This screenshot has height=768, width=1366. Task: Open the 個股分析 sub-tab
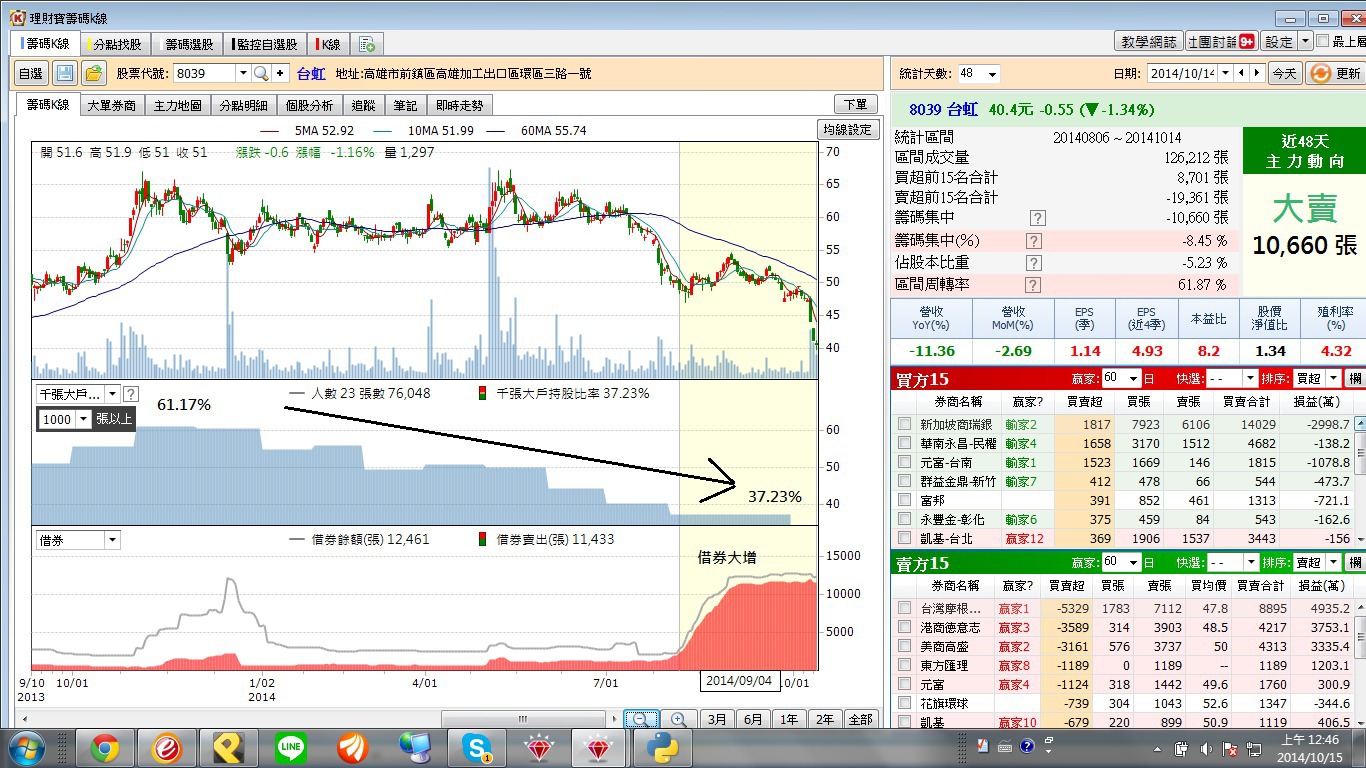[309, 105]
